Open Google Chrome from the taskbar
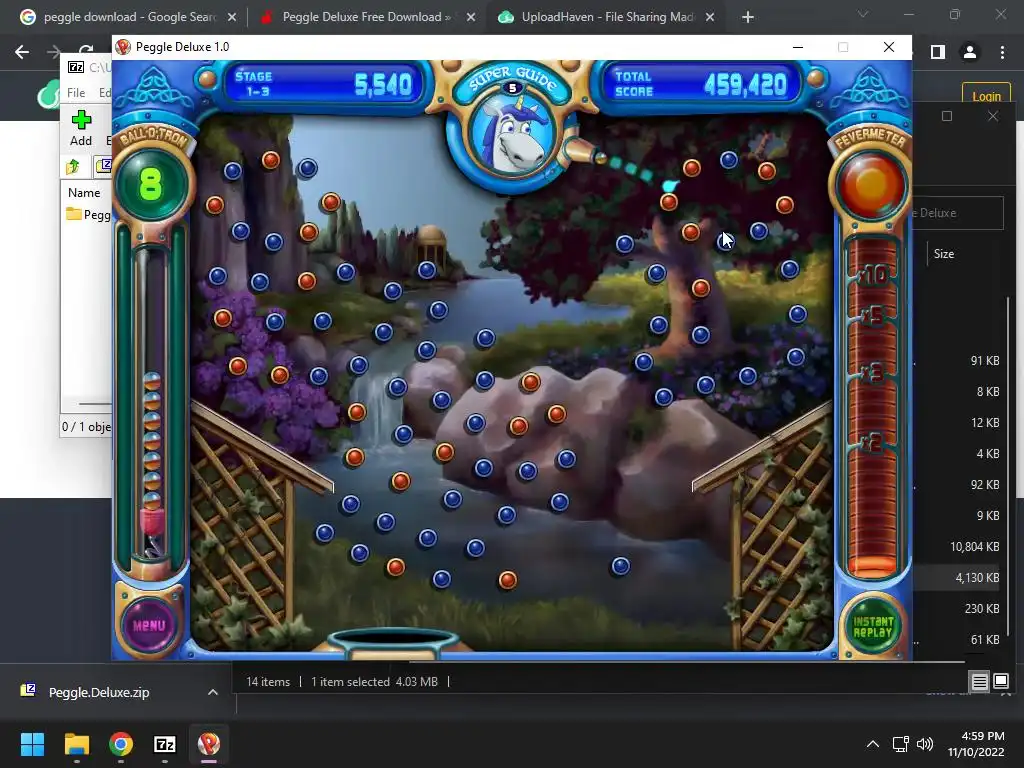The width and height of the screenshot is (1024, 768). (121, 744)
